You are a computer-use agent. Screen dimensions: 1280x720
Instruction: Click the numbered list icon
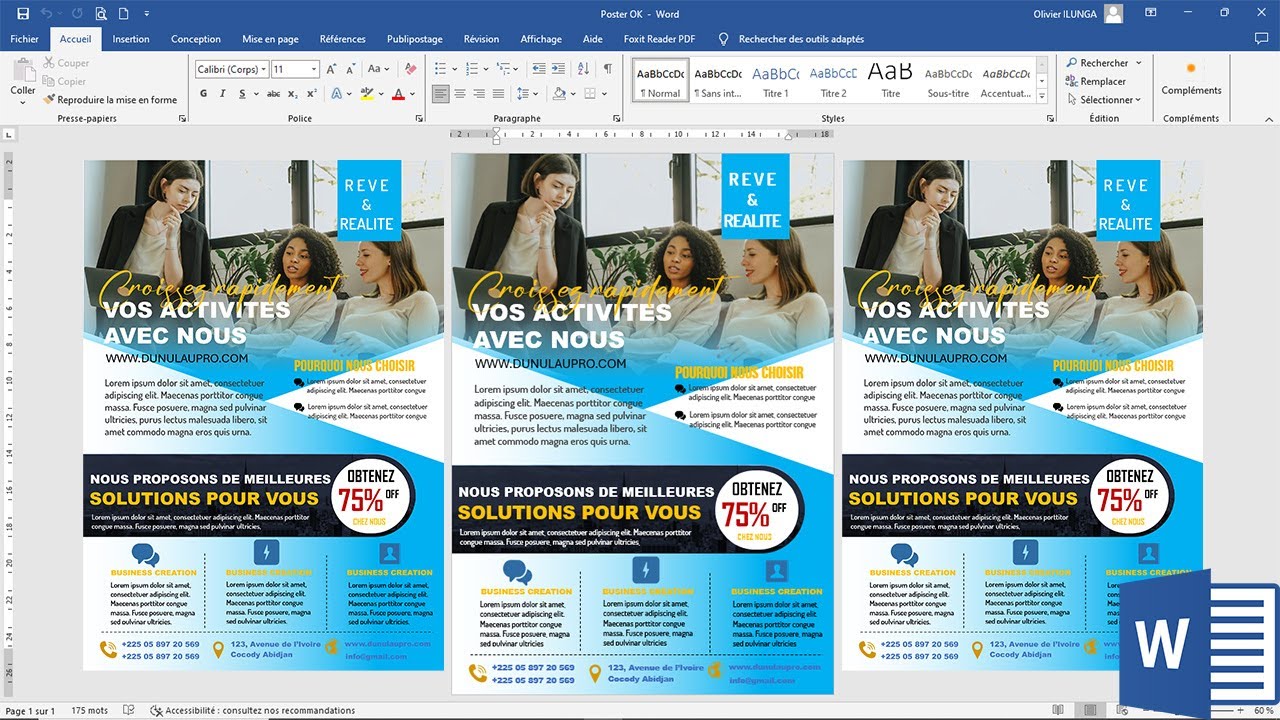point(470,69)
